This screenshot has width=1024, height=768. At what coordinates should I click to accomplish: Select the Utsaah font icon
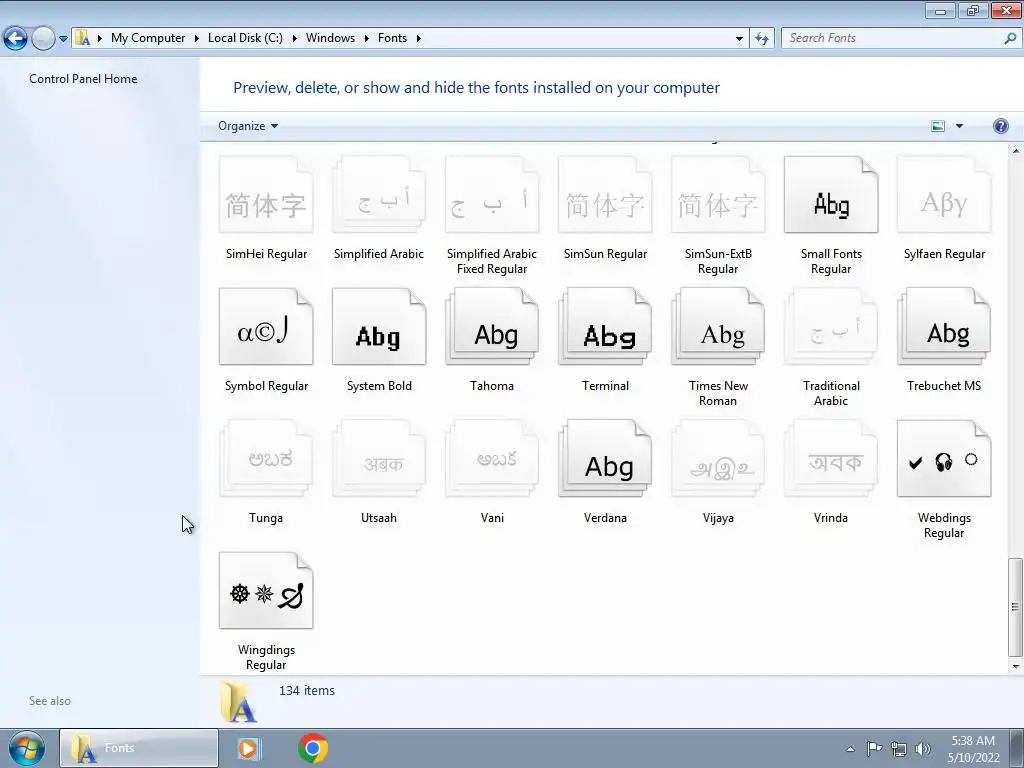point(379,458)
